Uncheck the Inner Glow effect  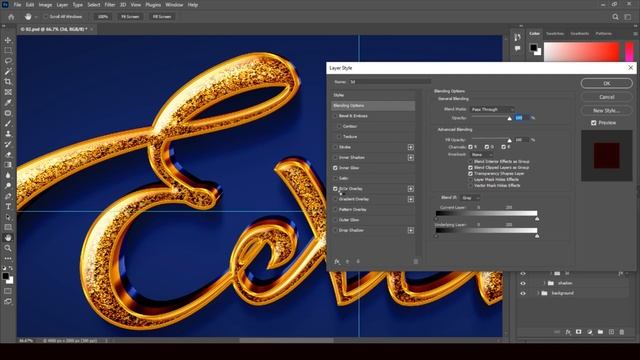point(335,168)
